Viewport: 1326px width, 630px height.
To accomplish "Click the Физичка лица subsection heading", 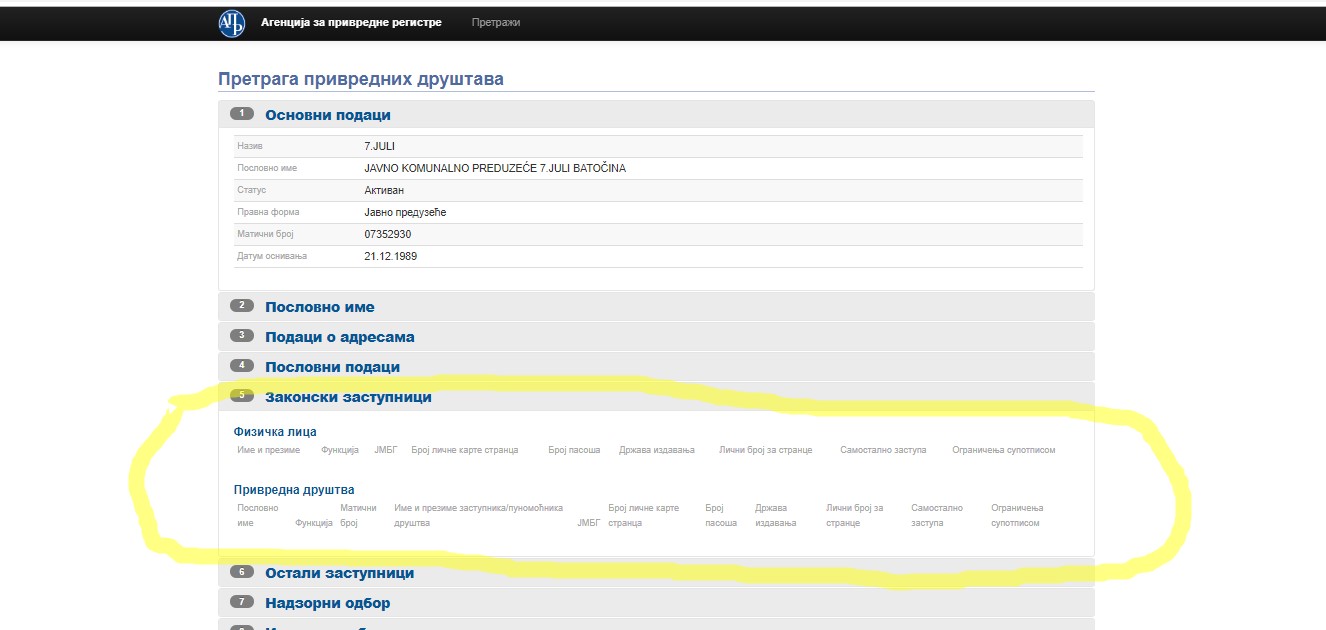I will (275, 432).
